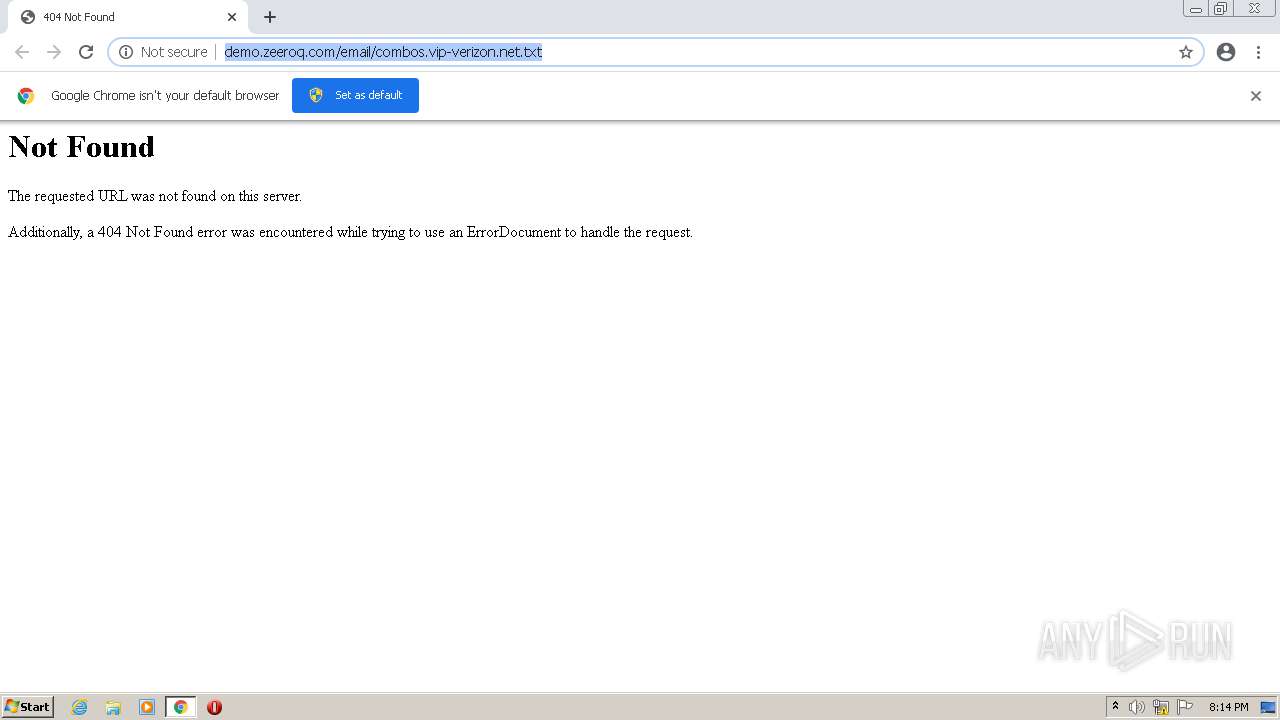This screenshot has width=1280, height=720.
Task: Reload the current page
Action: pyautogui.click(x=86, y=52)
